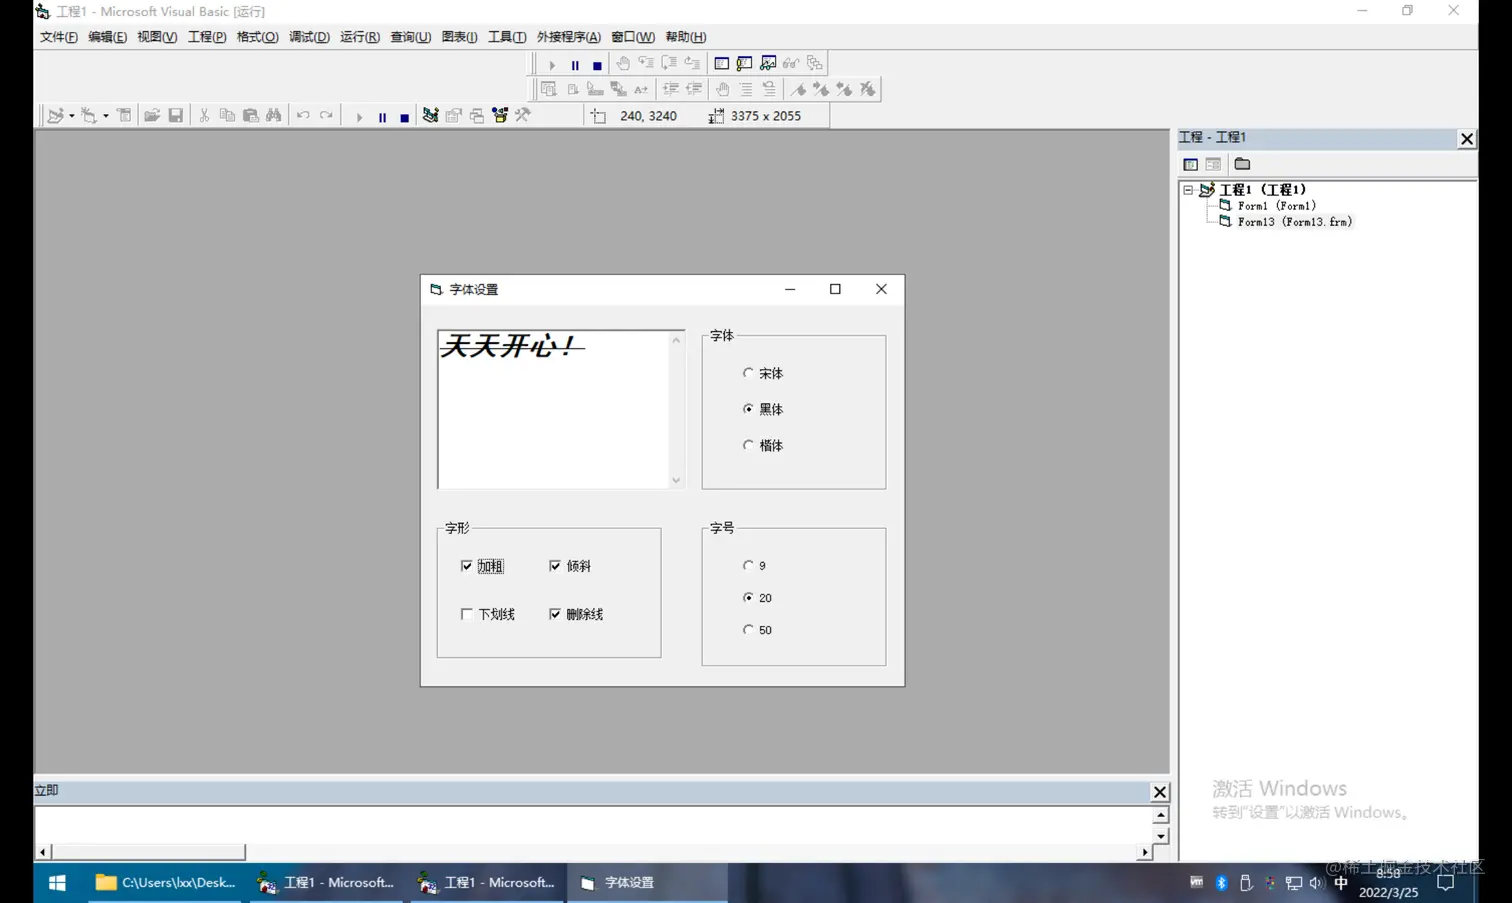Screen dimensions: 1512x903
Task: Click the Step Over icon
Action: point(669,63)
